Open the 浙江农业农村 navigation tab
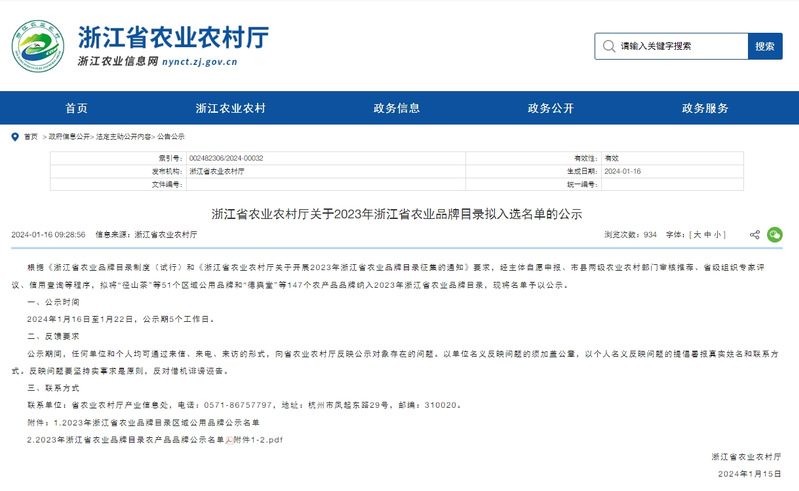Image resolution: width=799 pixels, height=491 pixels. 231,108
